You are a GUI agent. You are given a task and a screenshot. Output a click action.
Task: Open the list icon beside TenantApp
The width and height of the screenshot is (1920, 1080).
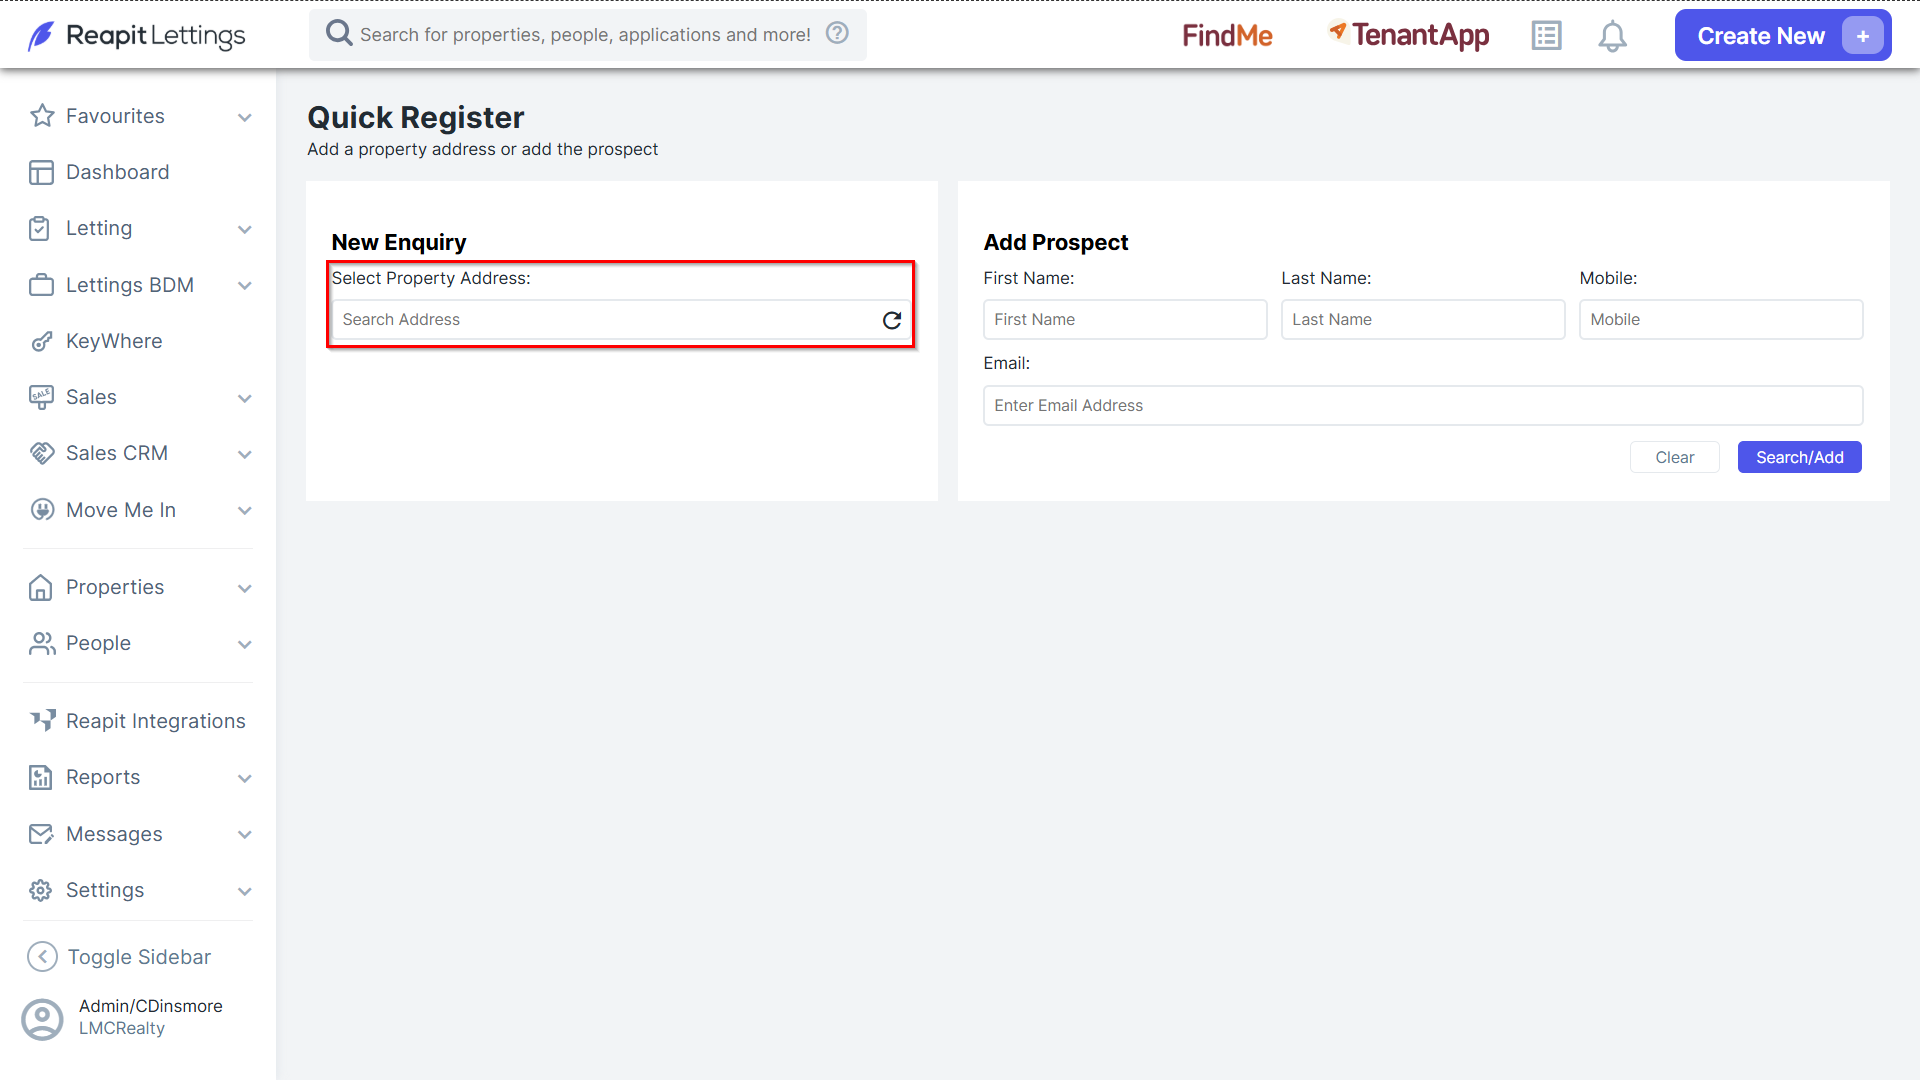1546,36
